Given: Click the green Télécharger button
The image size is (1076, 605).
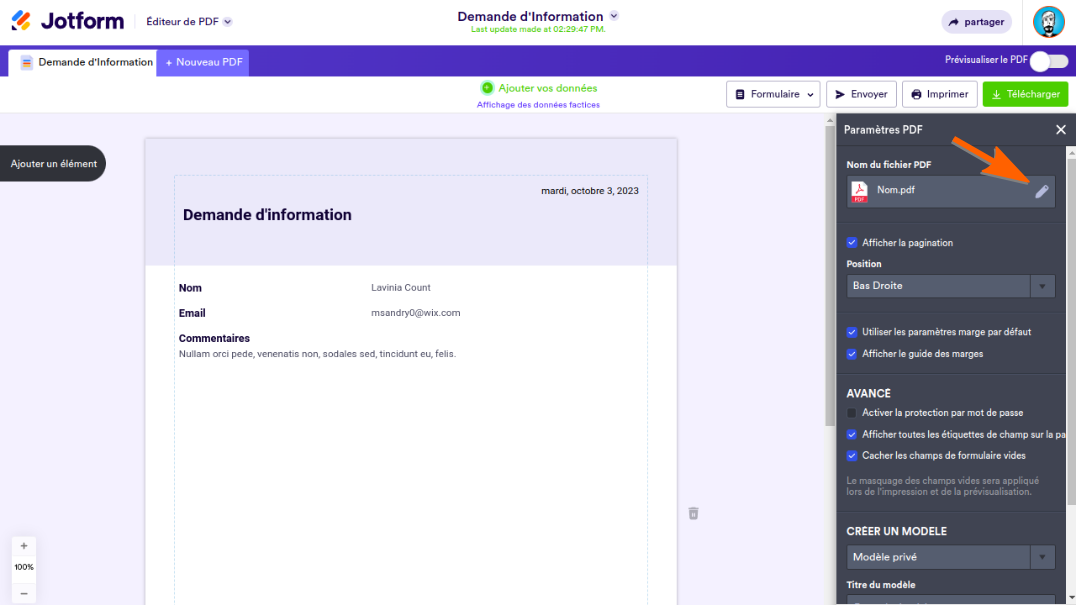Looking at the screenshot, I should coord(1025,94).
